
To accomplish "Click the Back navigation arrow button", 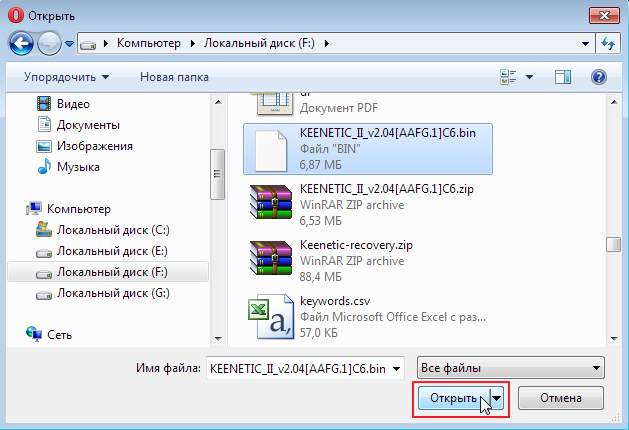I will point(21,43).
